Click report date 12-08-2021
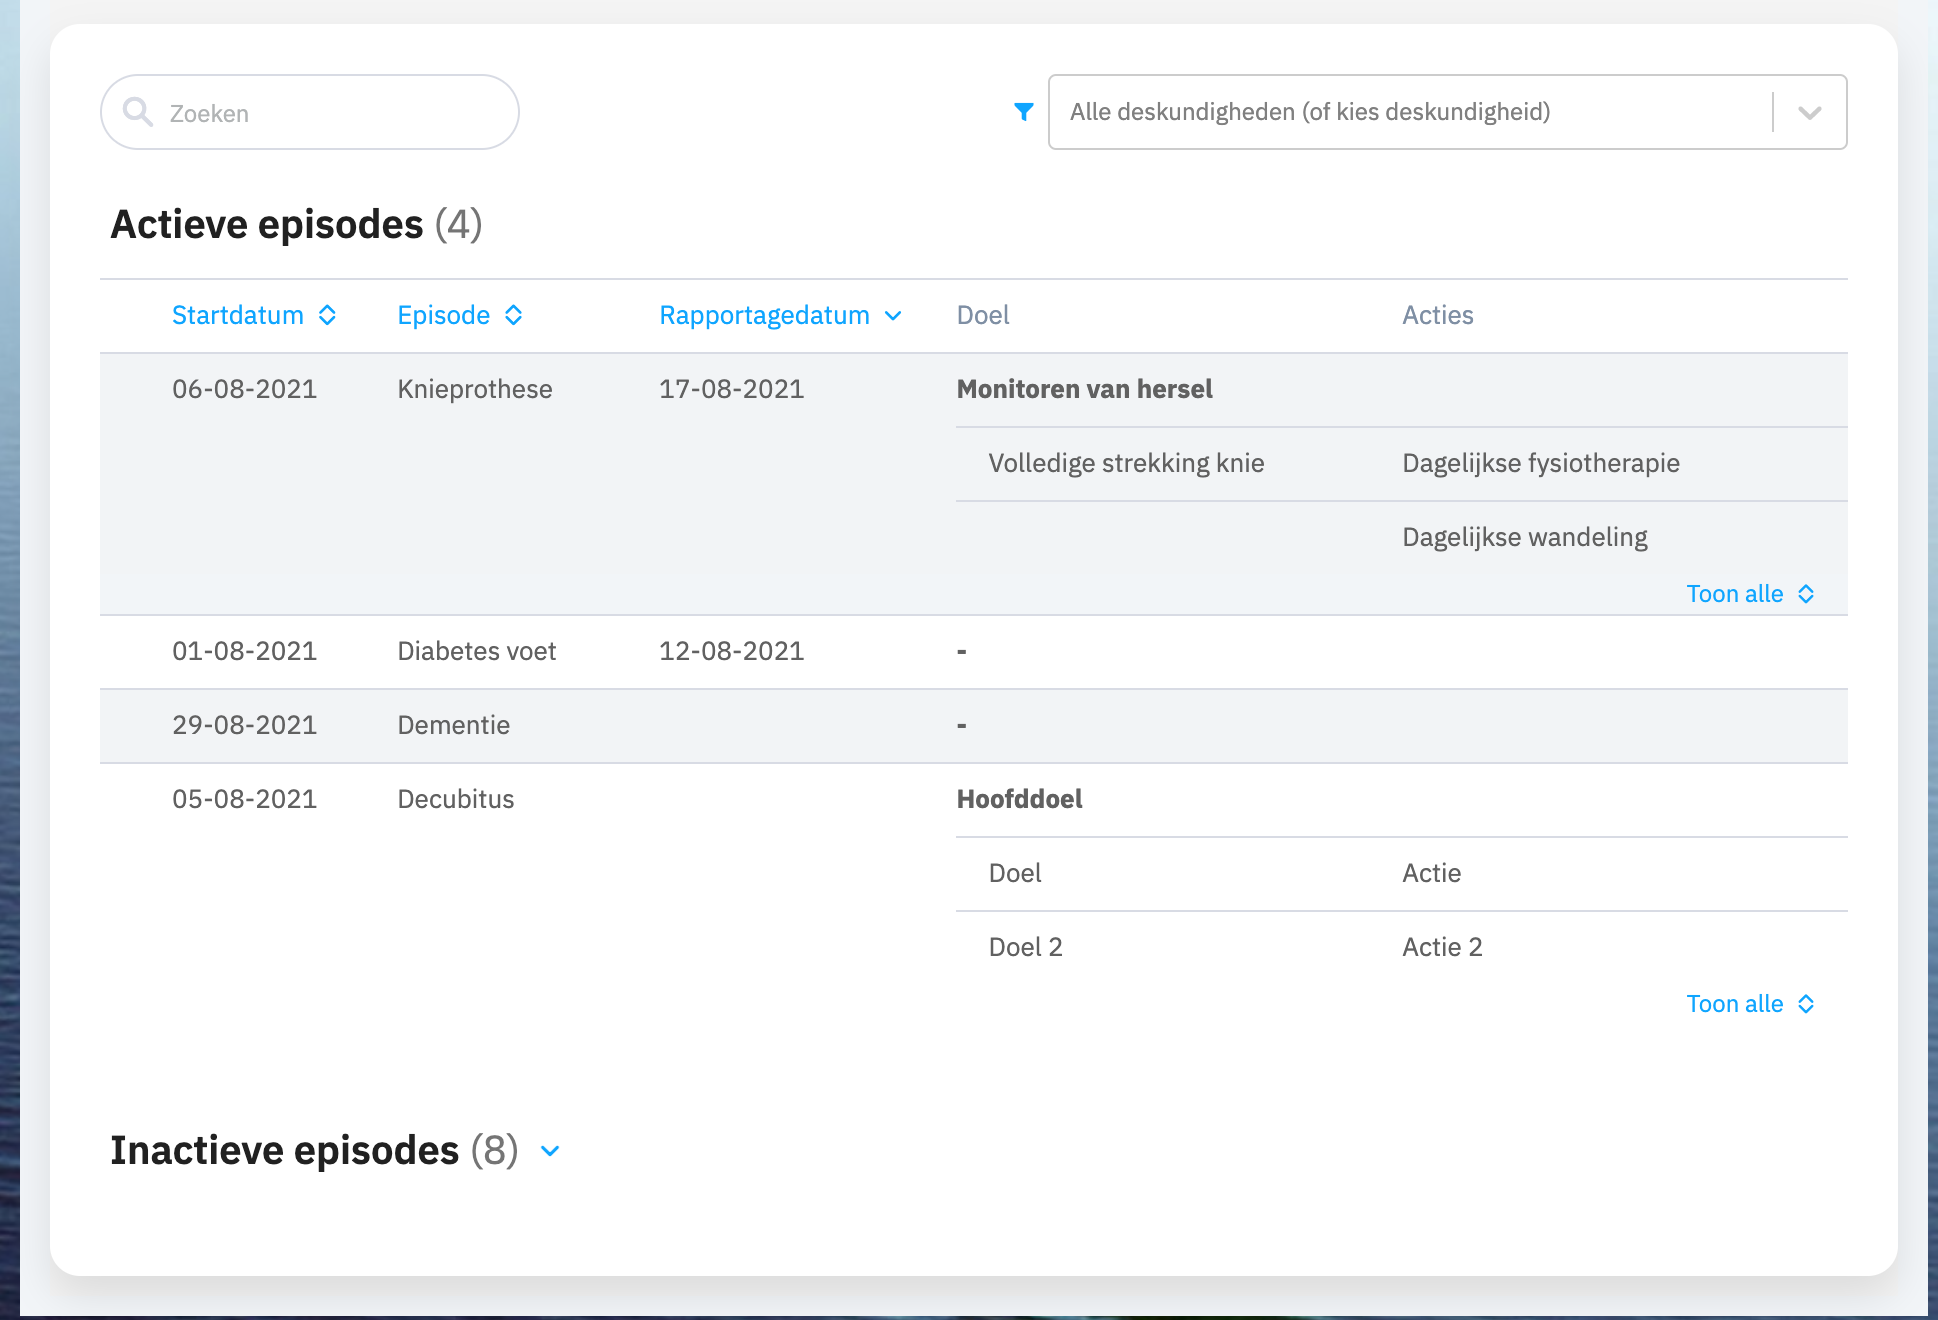Image resolution: width=1938 pixels, height=1320 pixels. (732, 651)
